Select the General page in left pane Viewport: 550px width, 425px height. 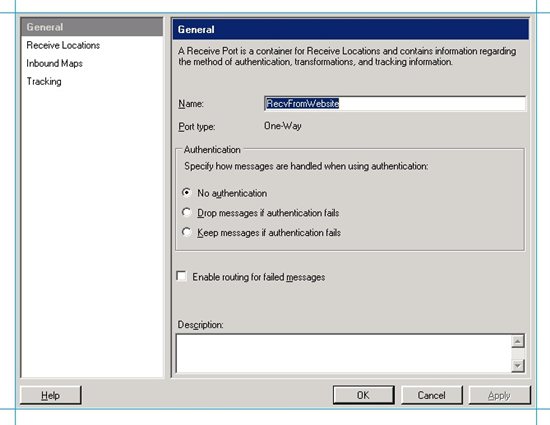[x=92, y=27]
